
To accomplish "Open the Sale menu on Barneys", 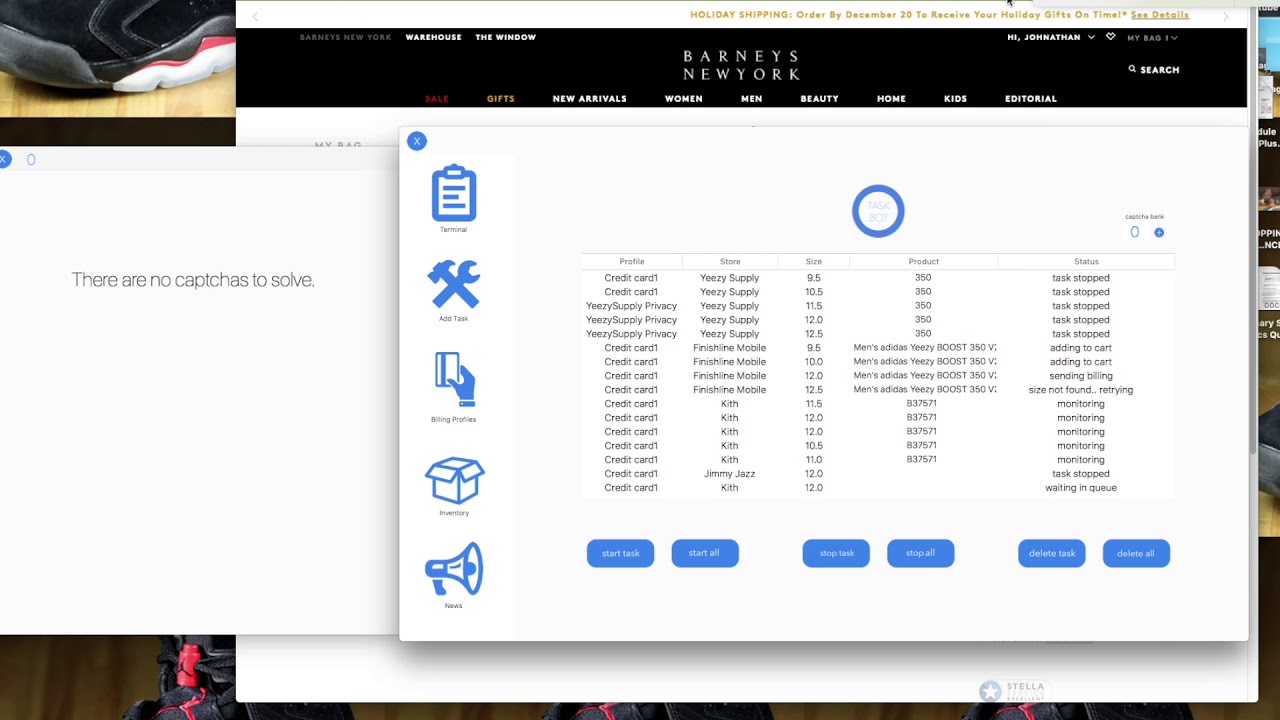I will pos(437,99).
